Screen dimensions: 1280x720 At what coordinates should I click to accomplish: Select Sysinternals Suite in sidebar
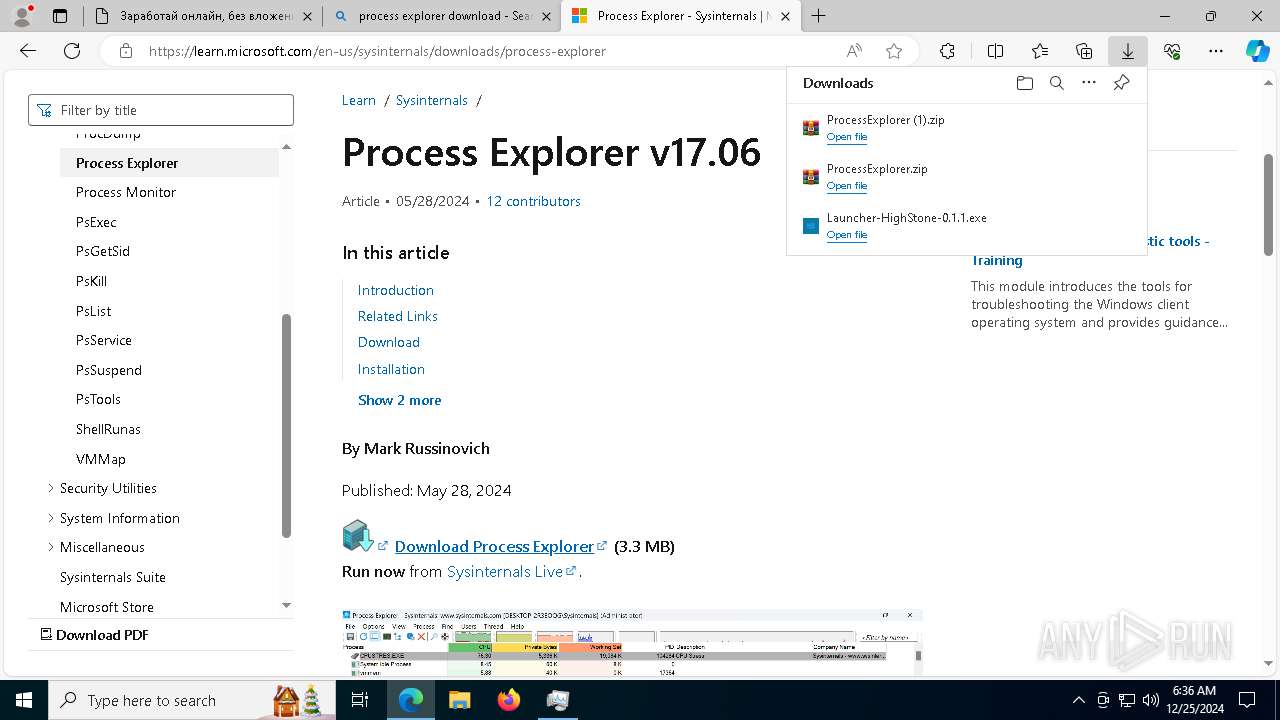coord(113,577)
